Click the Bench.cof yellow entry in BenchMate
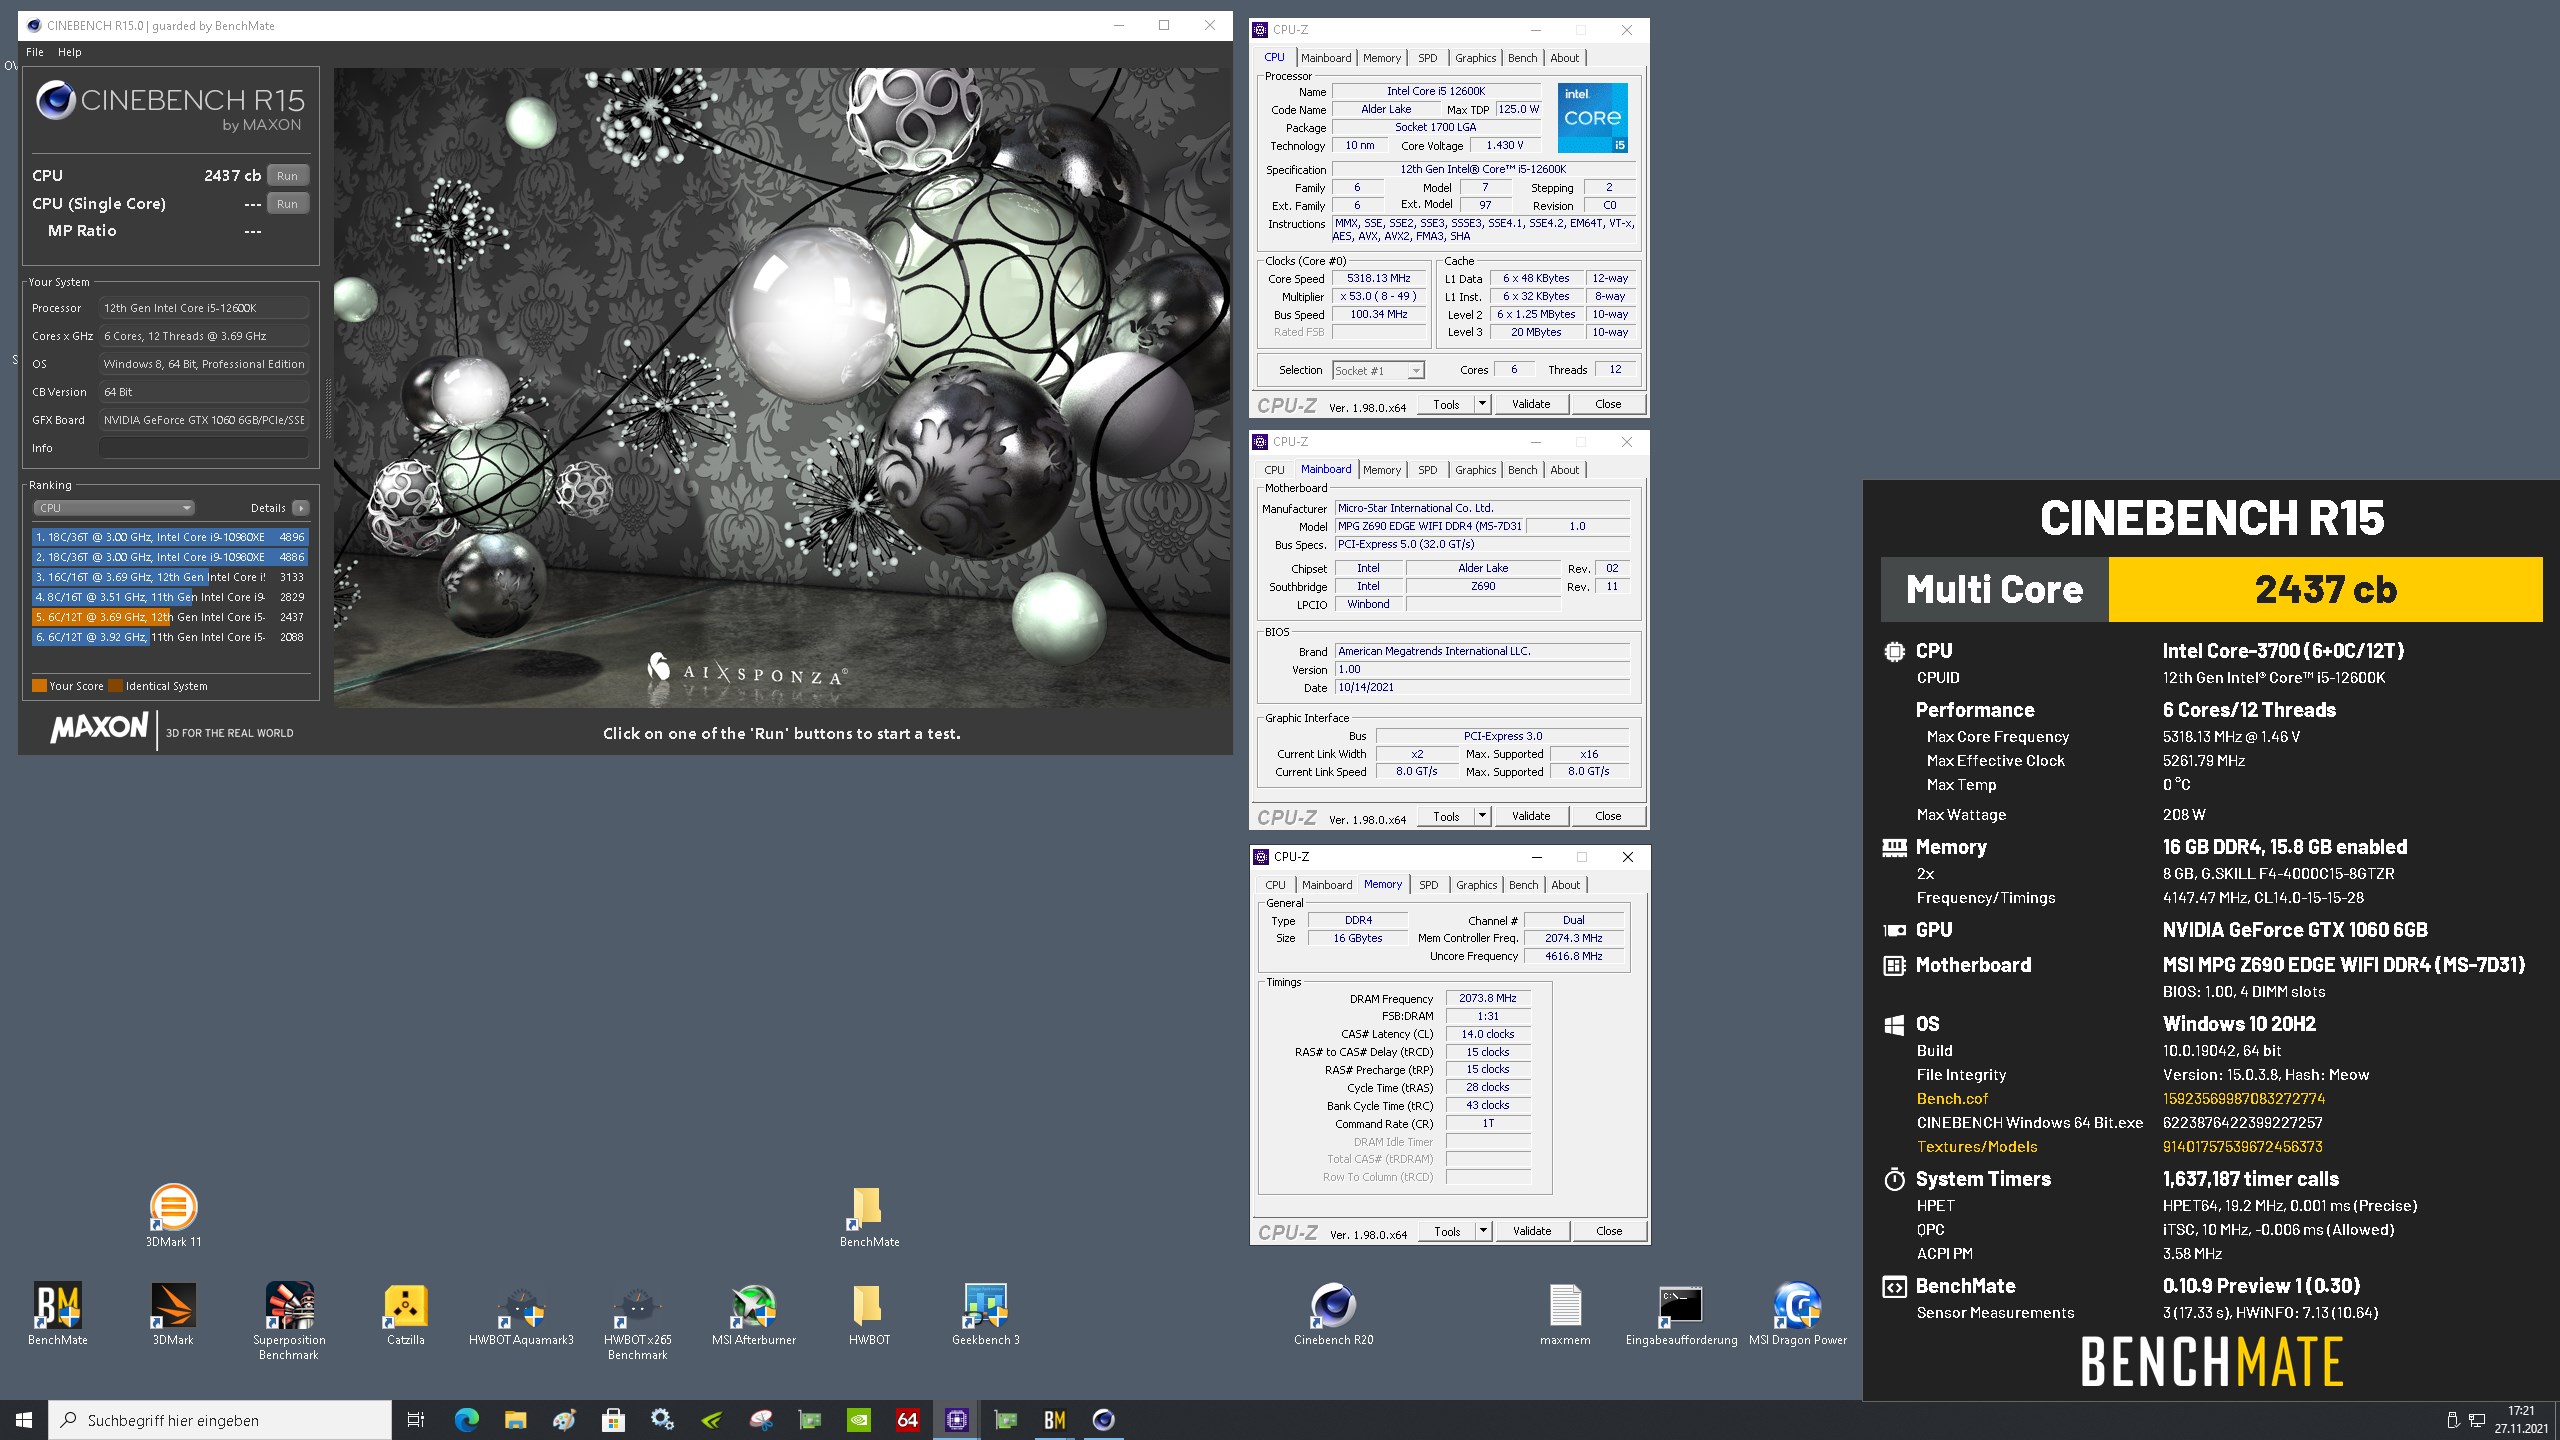Viewport: 2560px width, 1440px height. 1952,1098
